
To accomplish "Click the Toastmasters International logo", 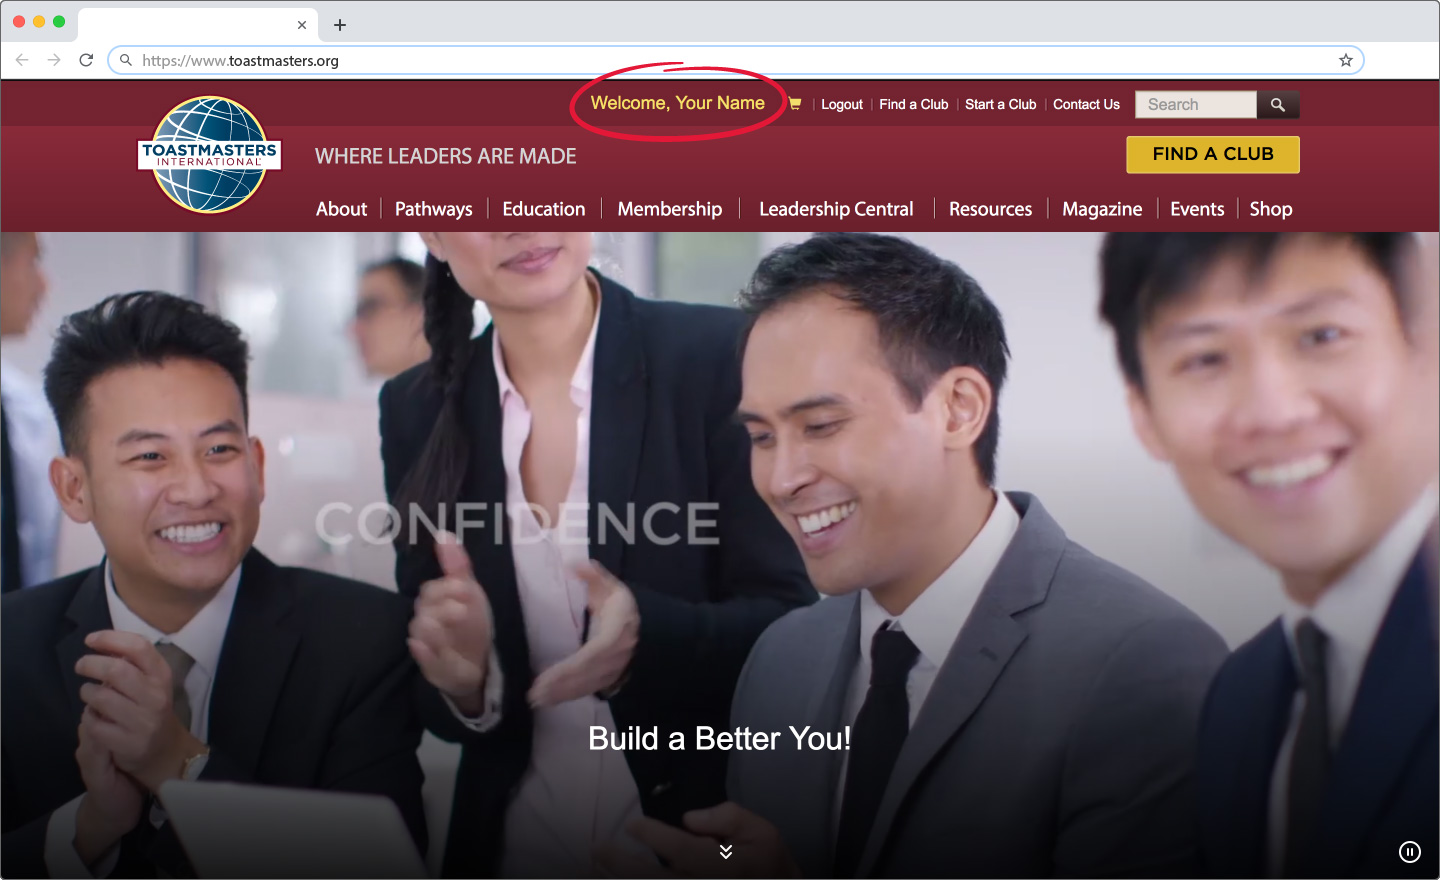I will [210, 155].
